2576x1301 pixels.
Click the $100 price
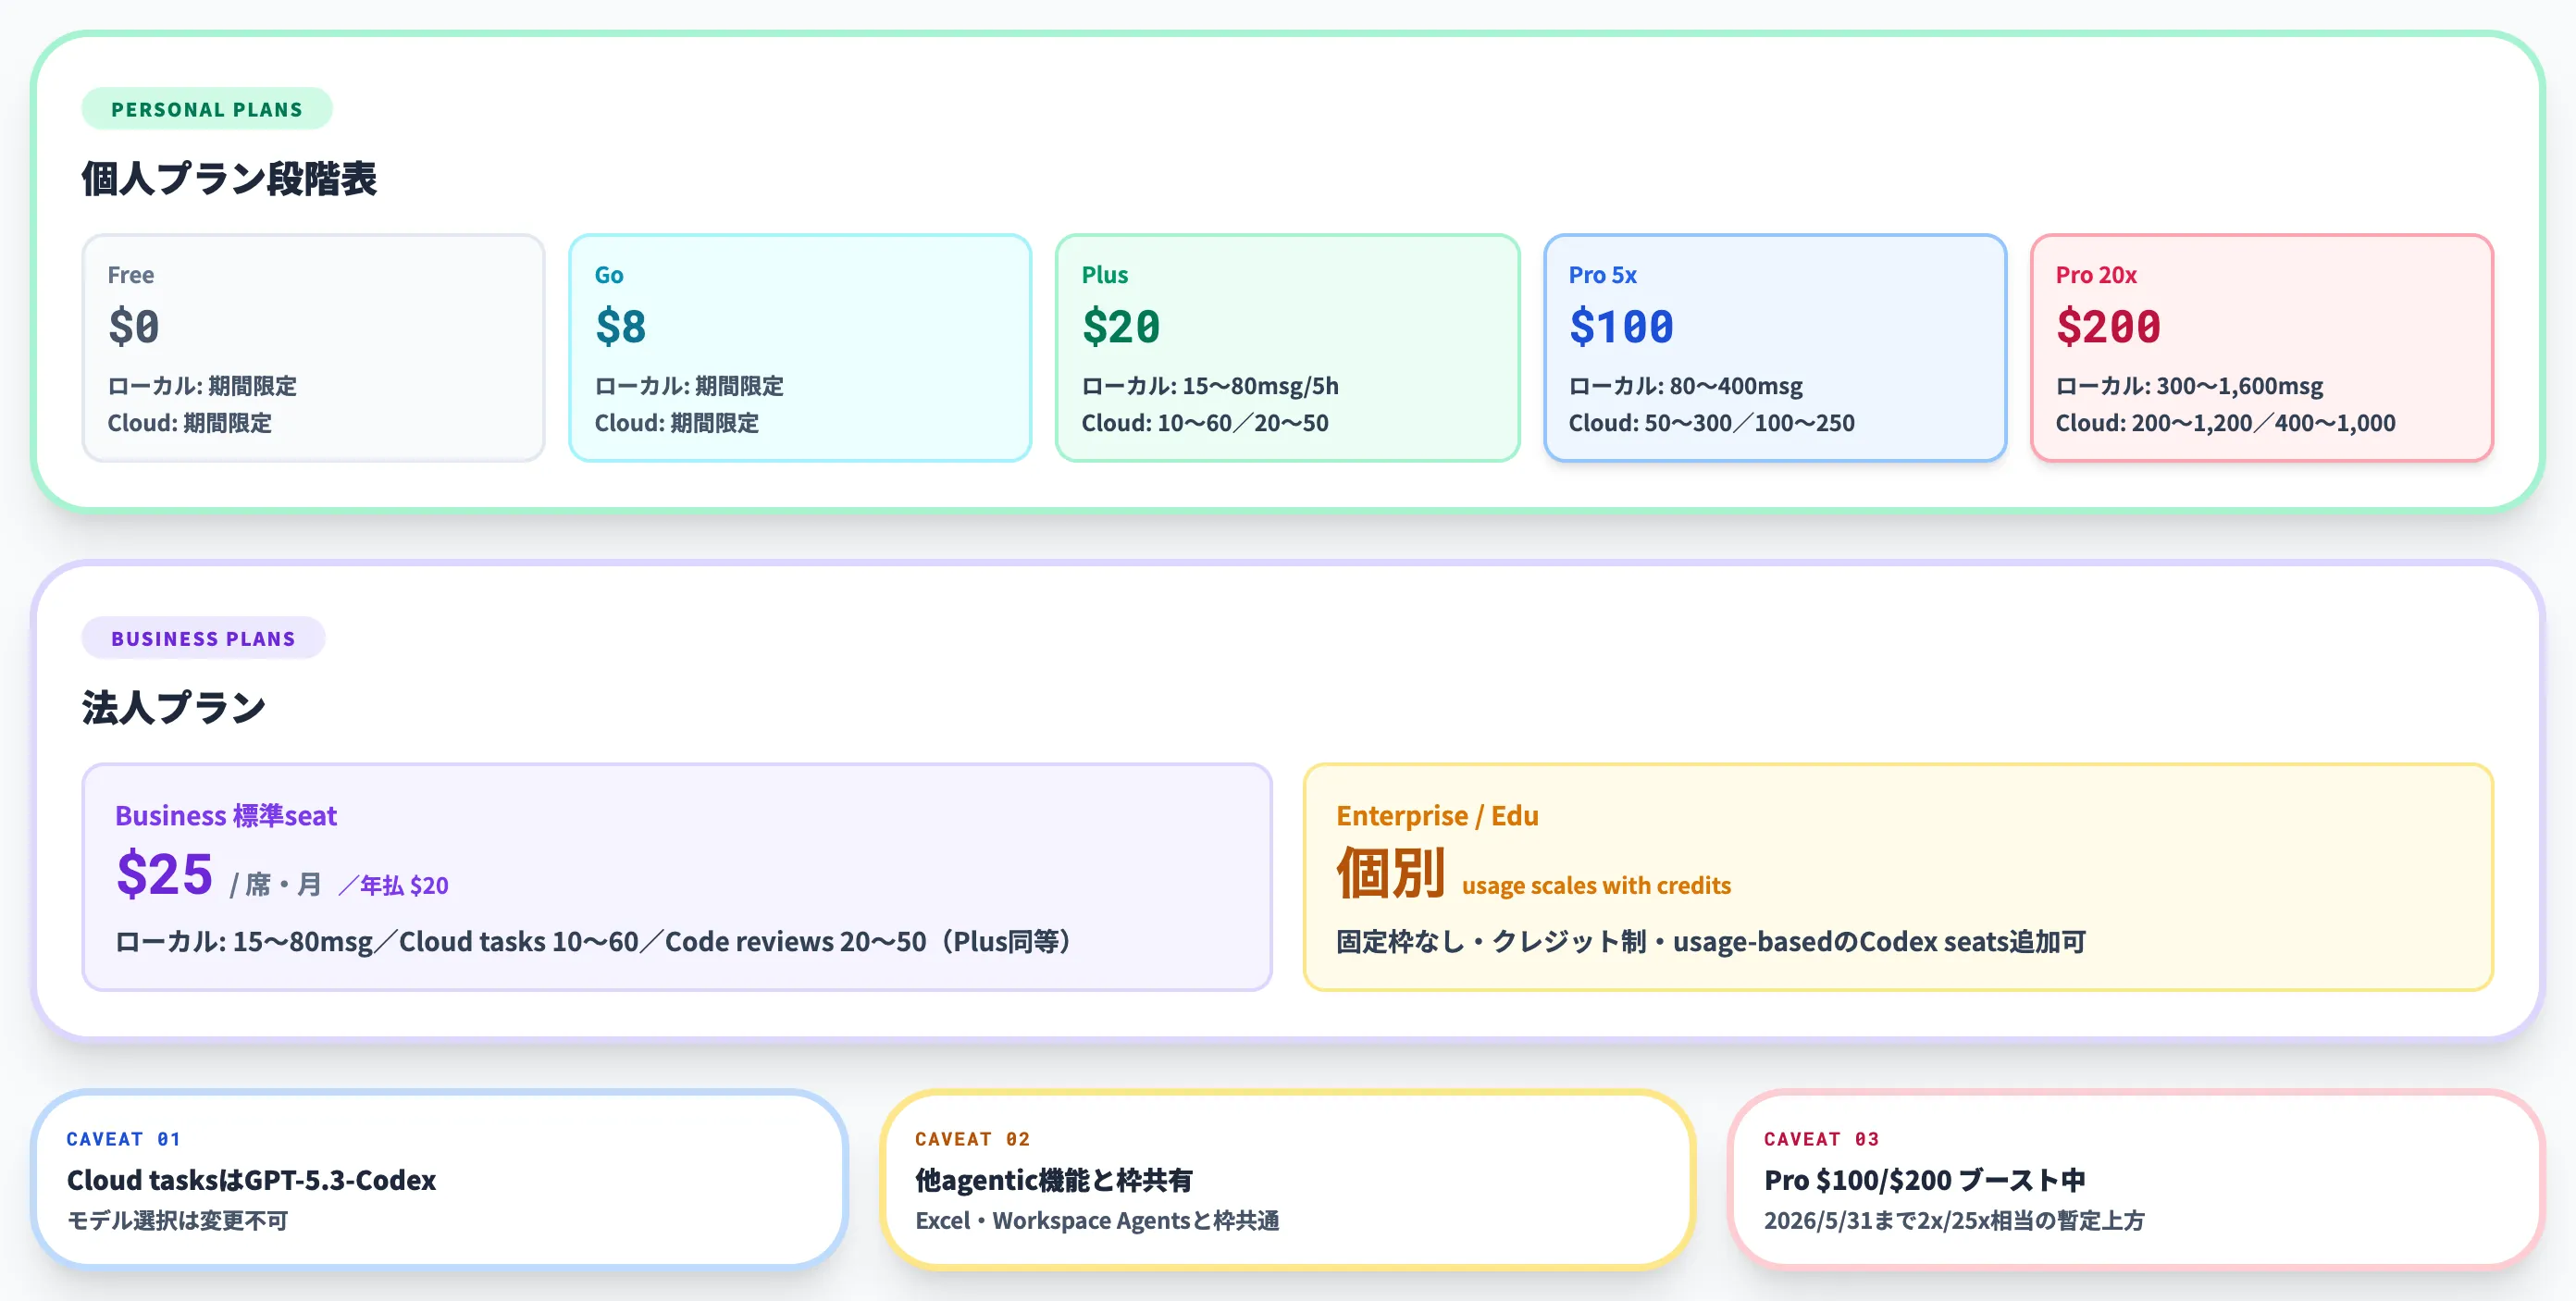(x=1621, y=326)
